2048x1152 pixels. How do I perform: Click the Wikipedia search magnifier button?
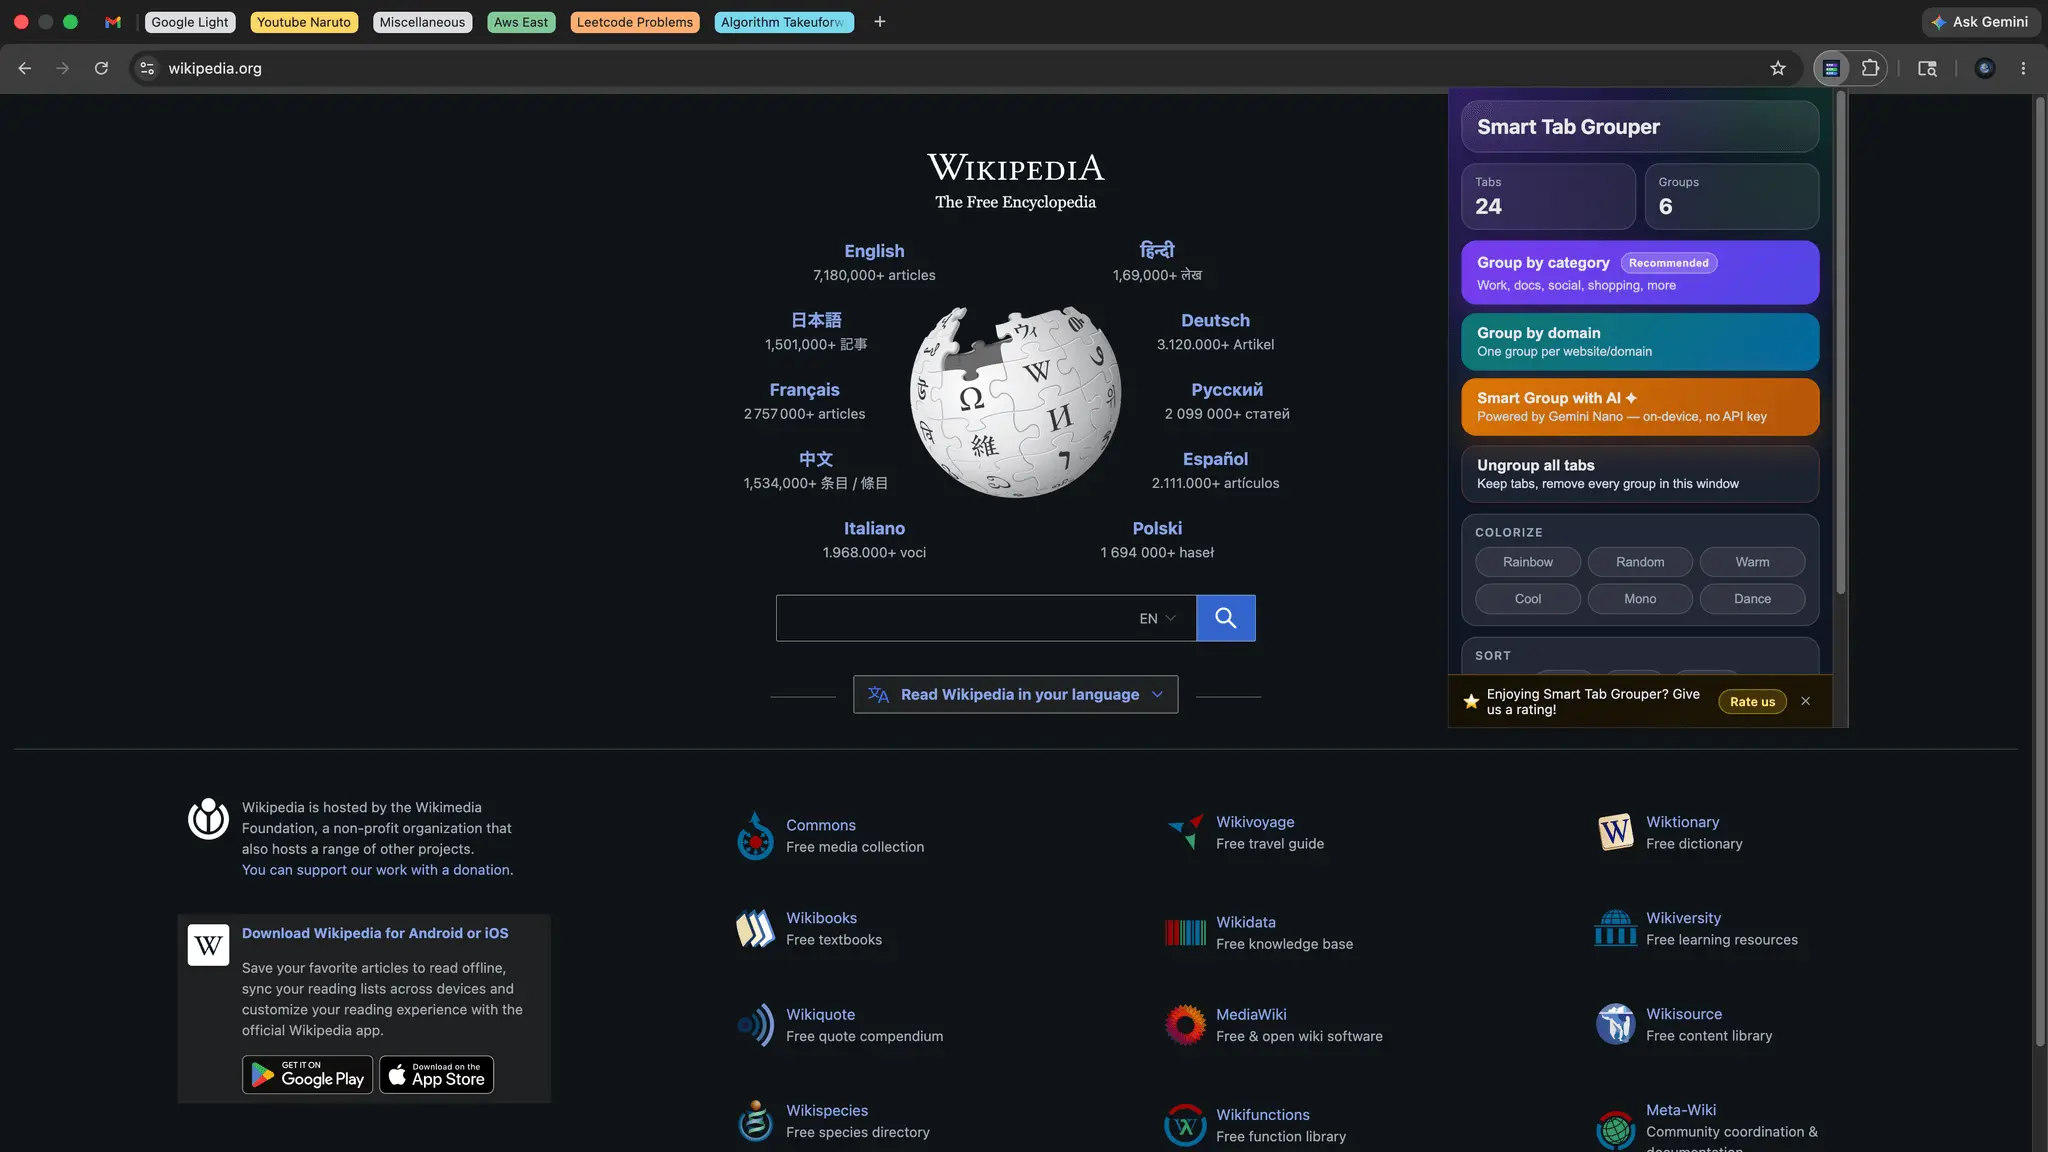click(1225, 618)
